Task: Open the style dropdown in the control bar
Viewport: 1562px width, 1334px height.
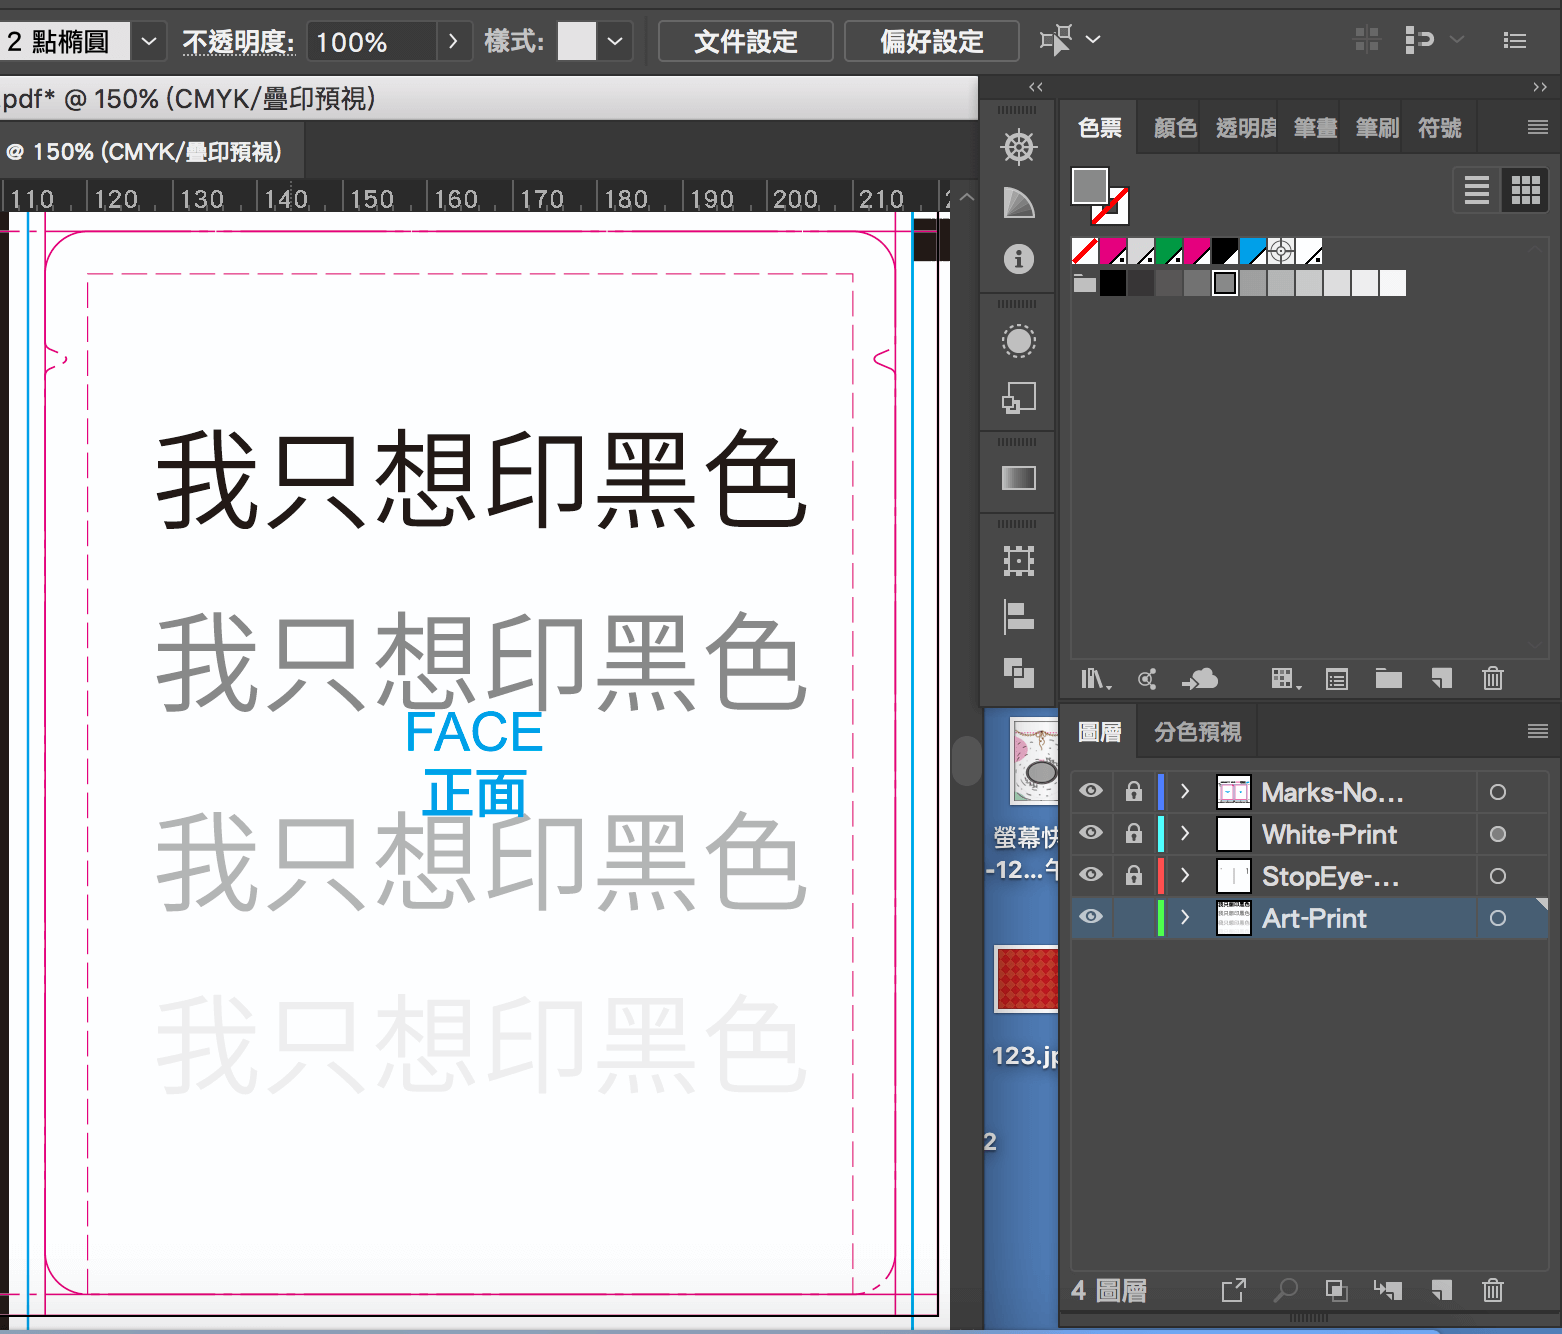Action: [x=615, y=41]
